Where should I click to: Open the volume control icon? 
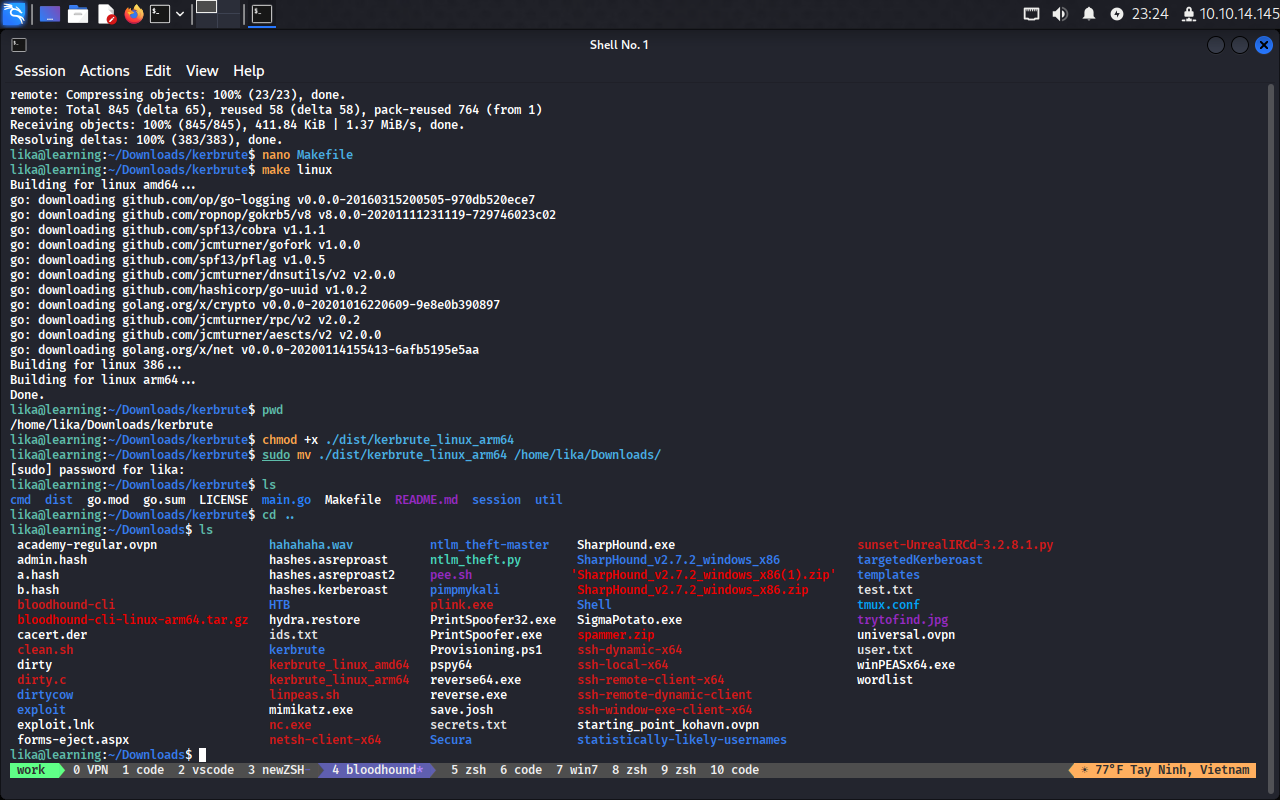[x=1060, y=14]
